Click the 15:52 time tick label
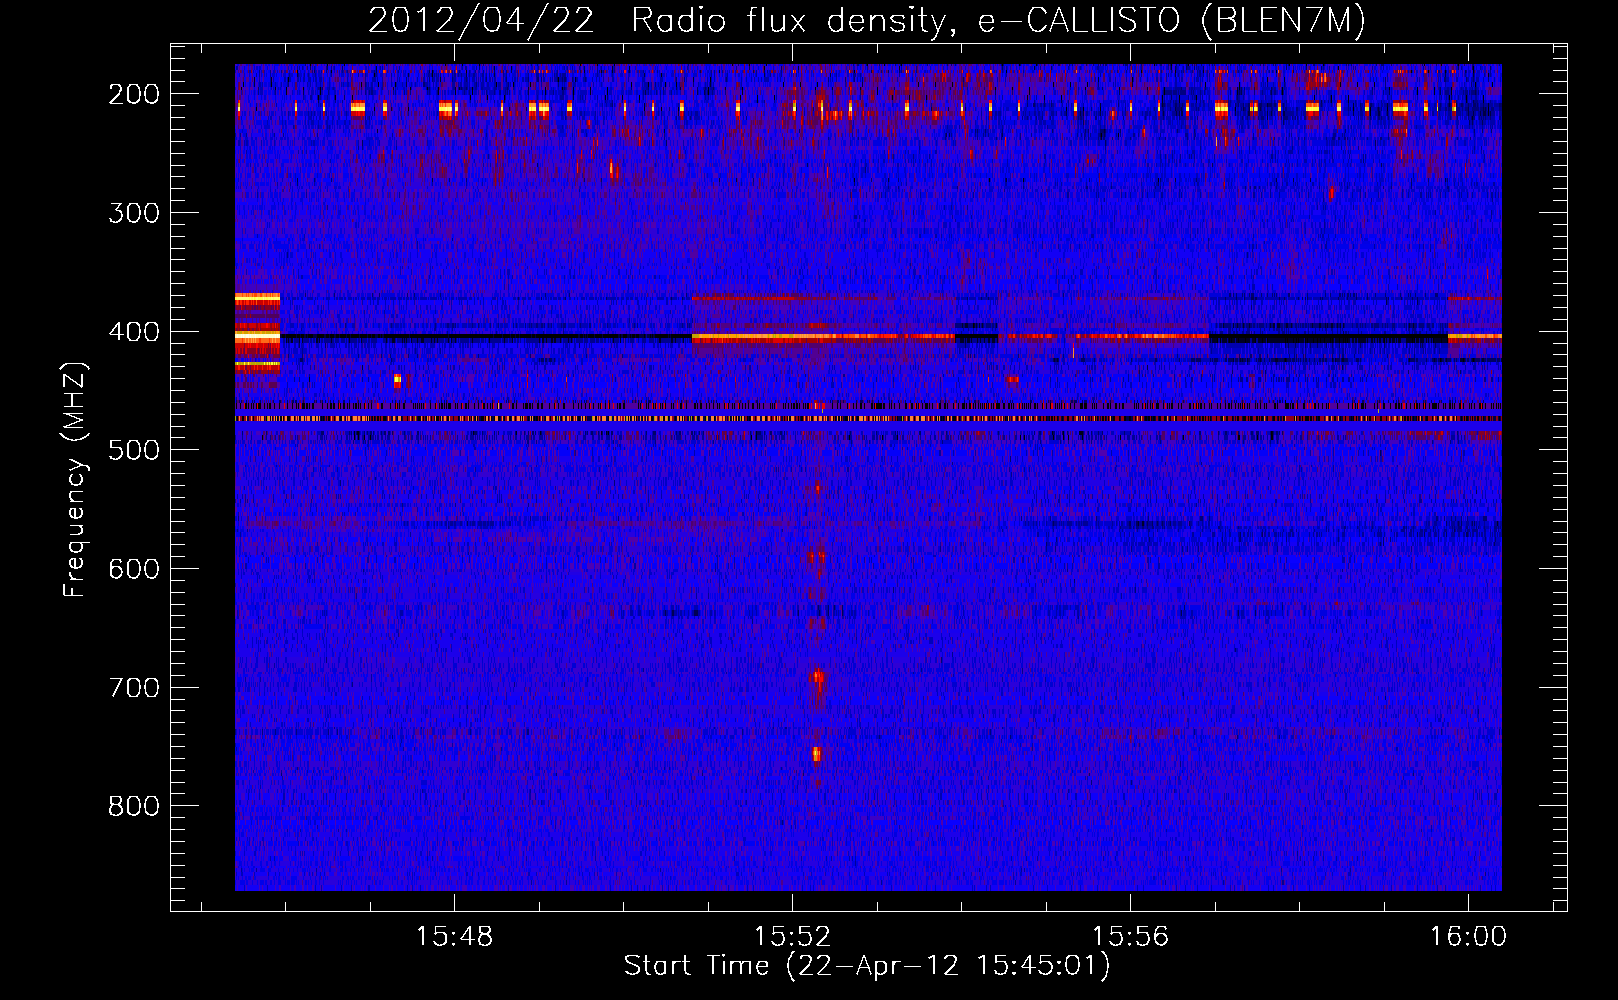This screenshot has width=1618, height=1000. coord(793,937)
